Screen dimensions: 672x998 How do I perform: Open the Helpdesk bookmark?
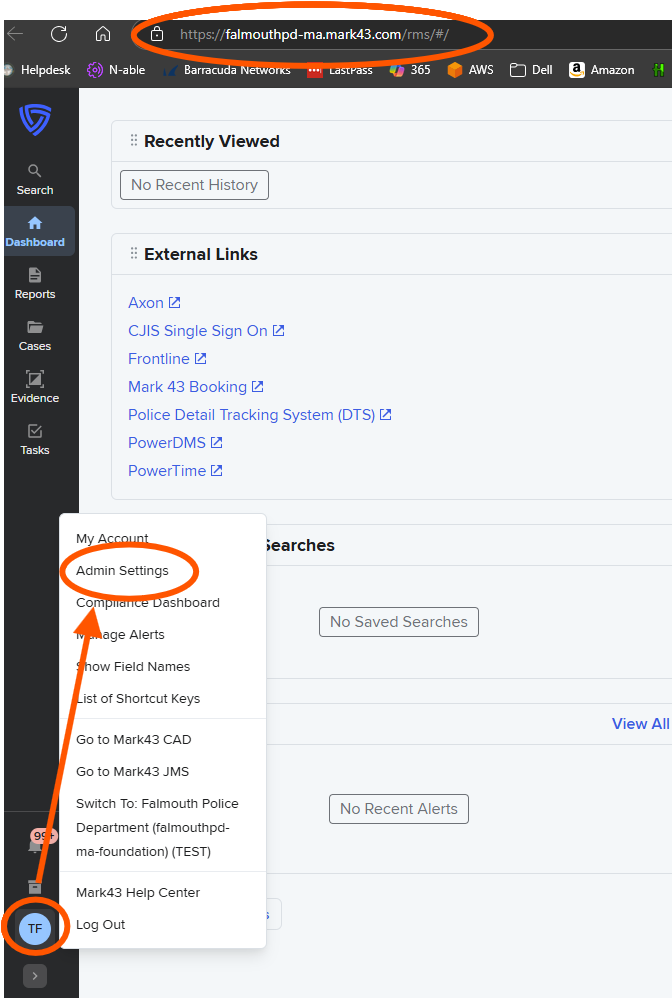coord(38,70)
